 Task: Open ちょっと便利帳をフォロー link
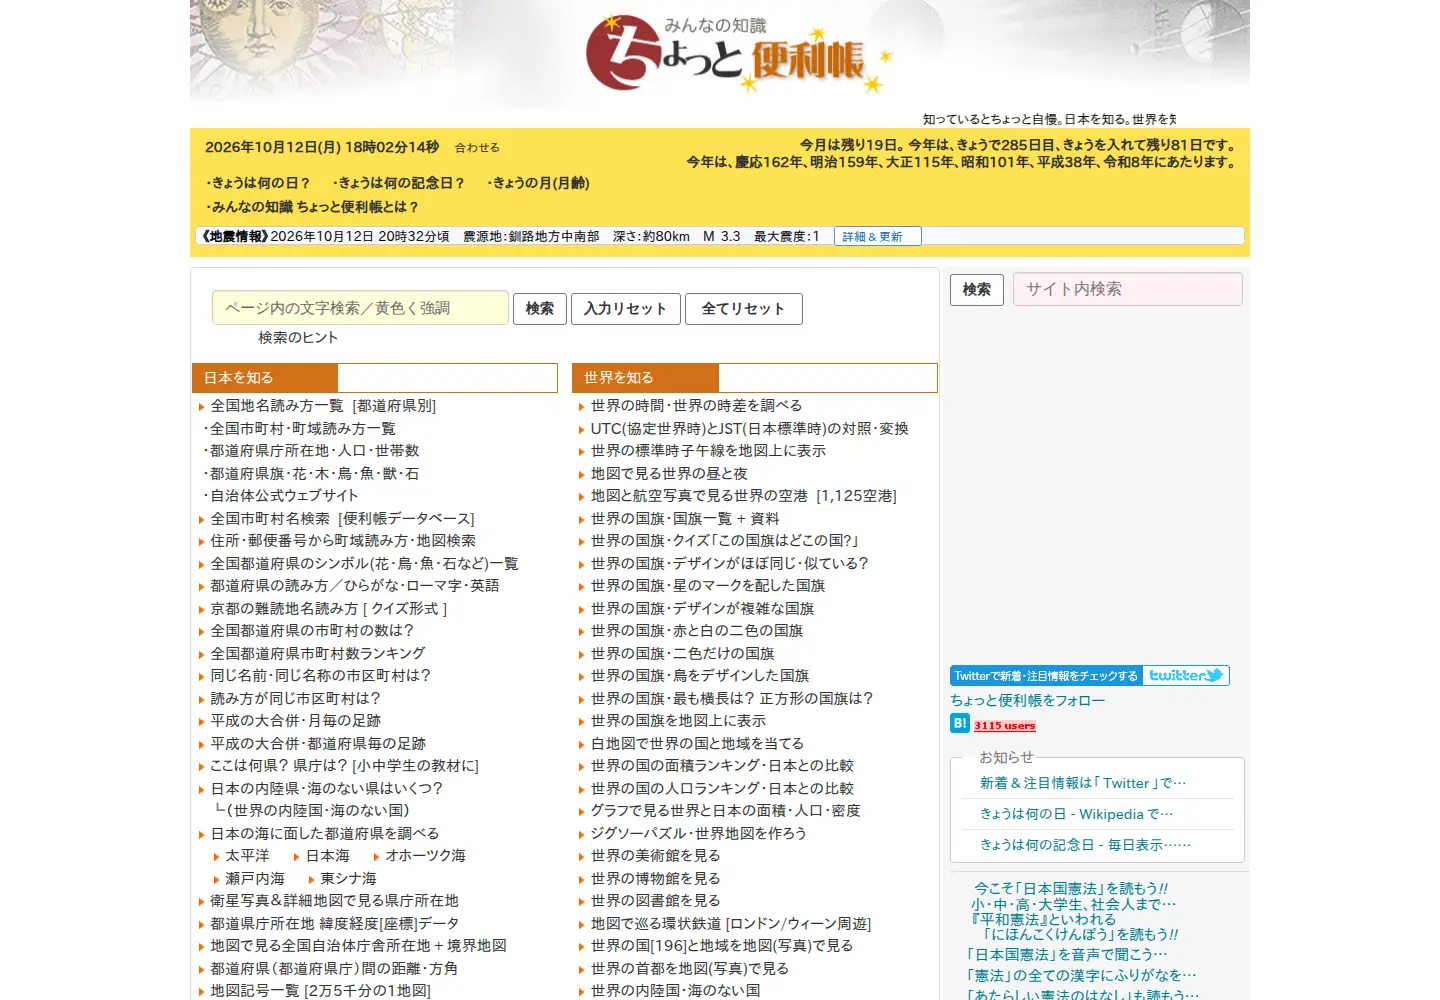point(1028,701)
